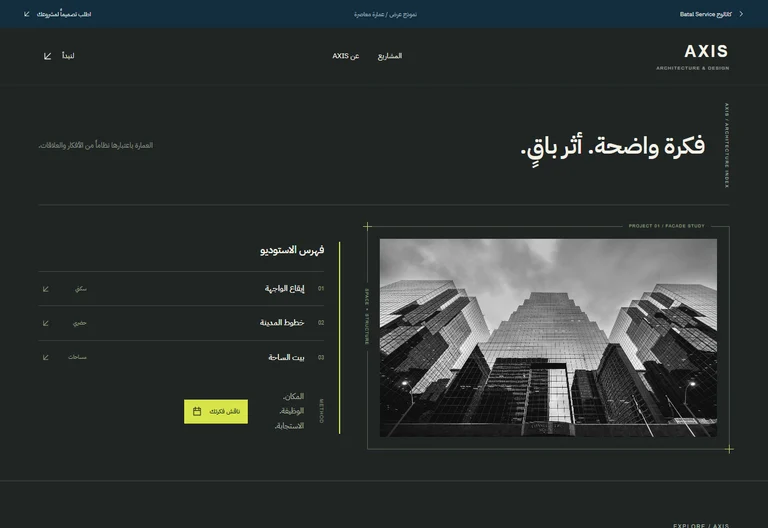Click the vertical AXIS / ARCHITECTURE INDEX label
This screenshot has height=528, width=768.
point(727,145)
